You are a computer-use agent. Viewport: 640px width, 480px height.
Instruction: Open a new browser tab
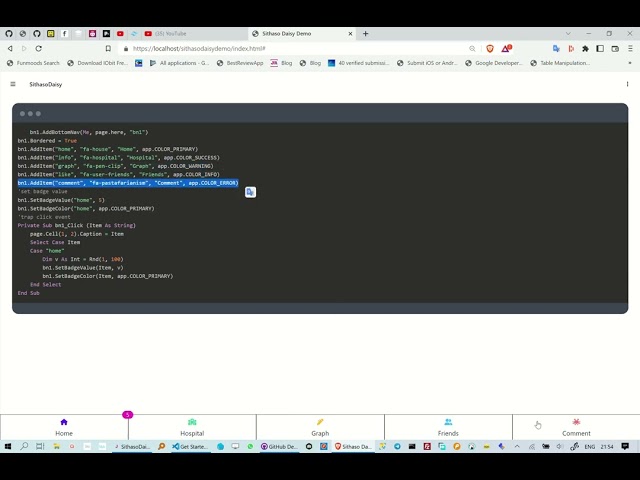365,33
